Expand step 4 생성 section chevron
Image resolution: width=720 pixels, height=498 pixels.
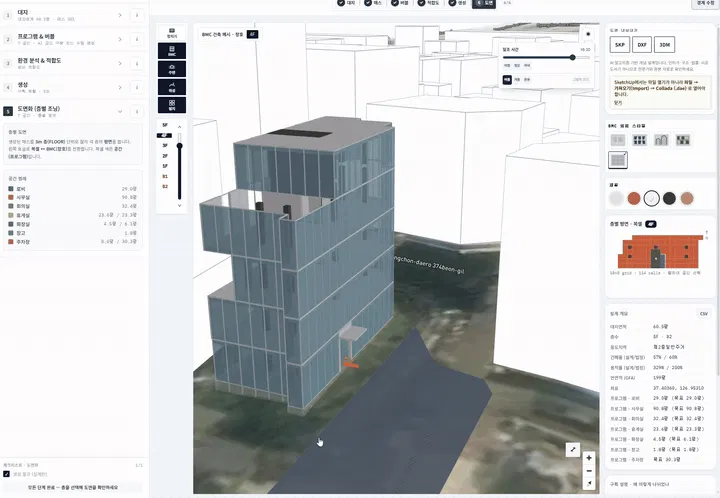[x=120, y=87]
